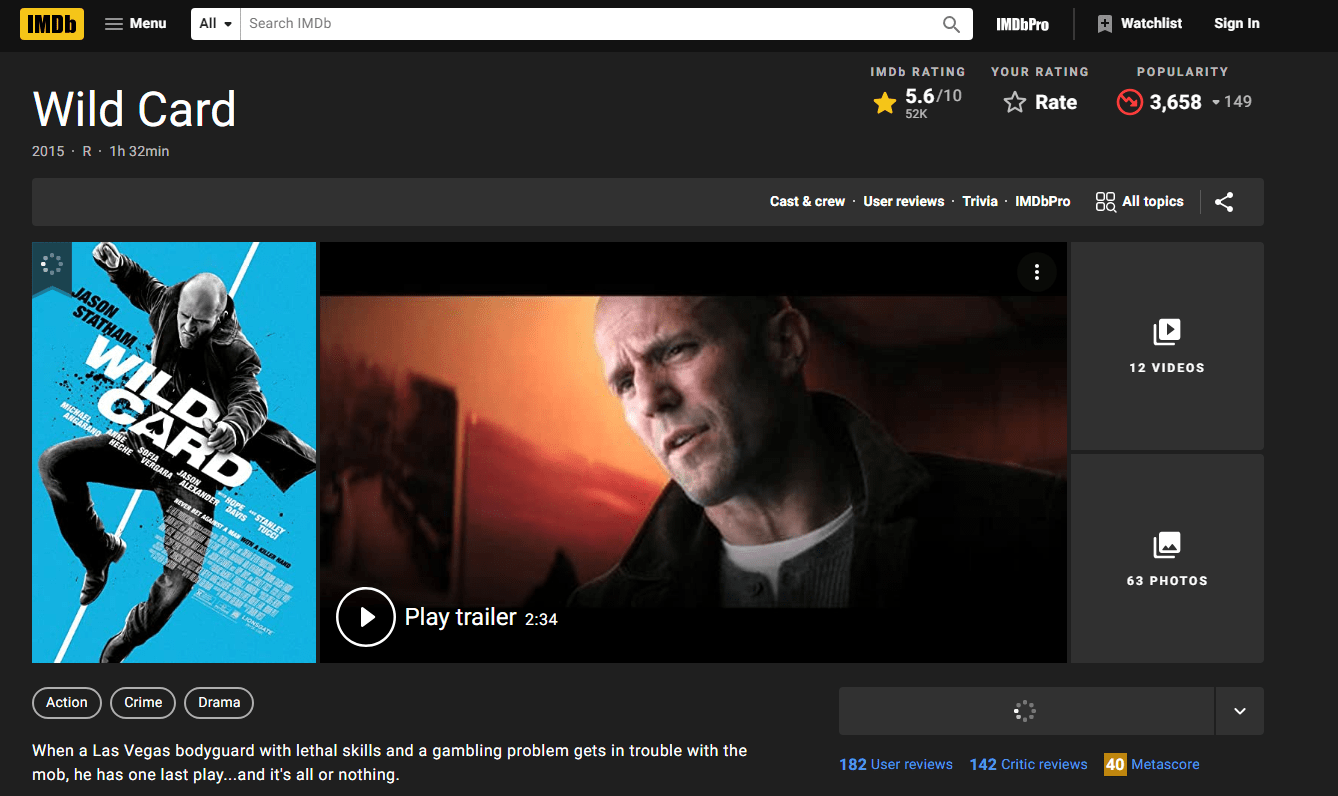Click the R rating certificate
Screen dimensions: 1338x796
(x=87, y=151)
